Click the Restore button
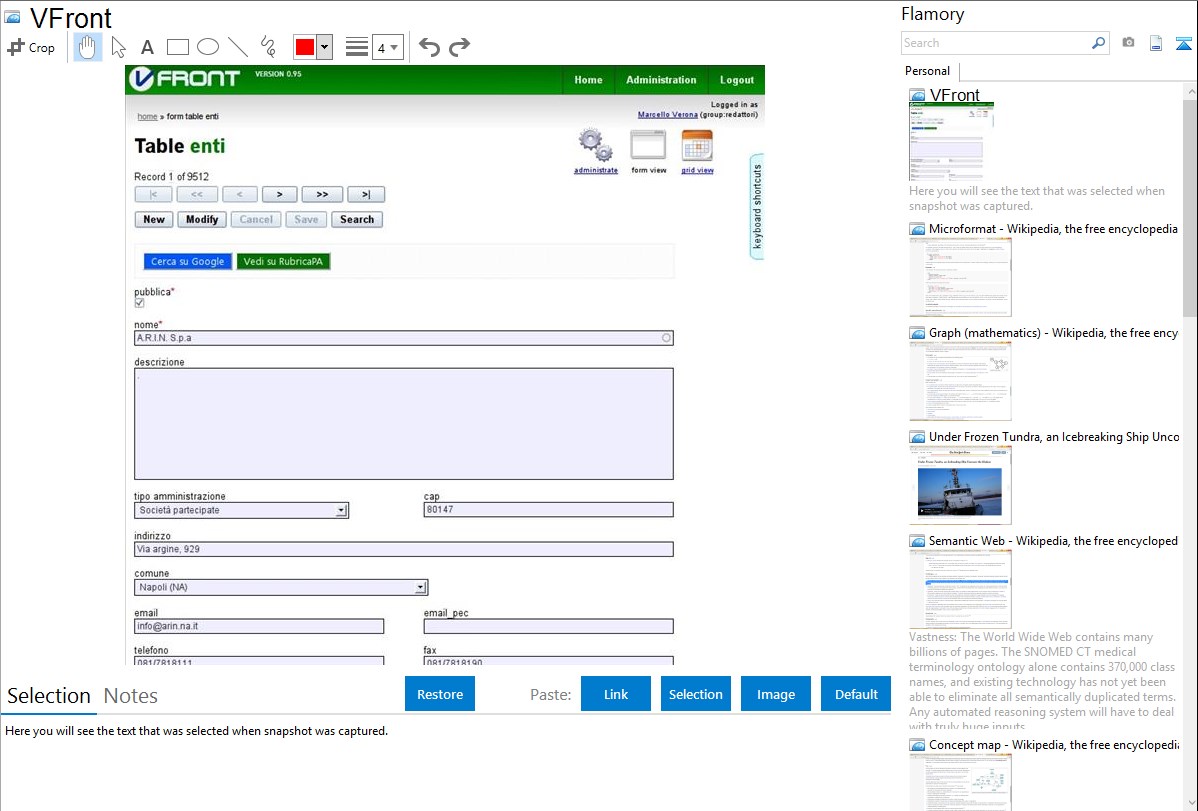 [x=440, y=694]
